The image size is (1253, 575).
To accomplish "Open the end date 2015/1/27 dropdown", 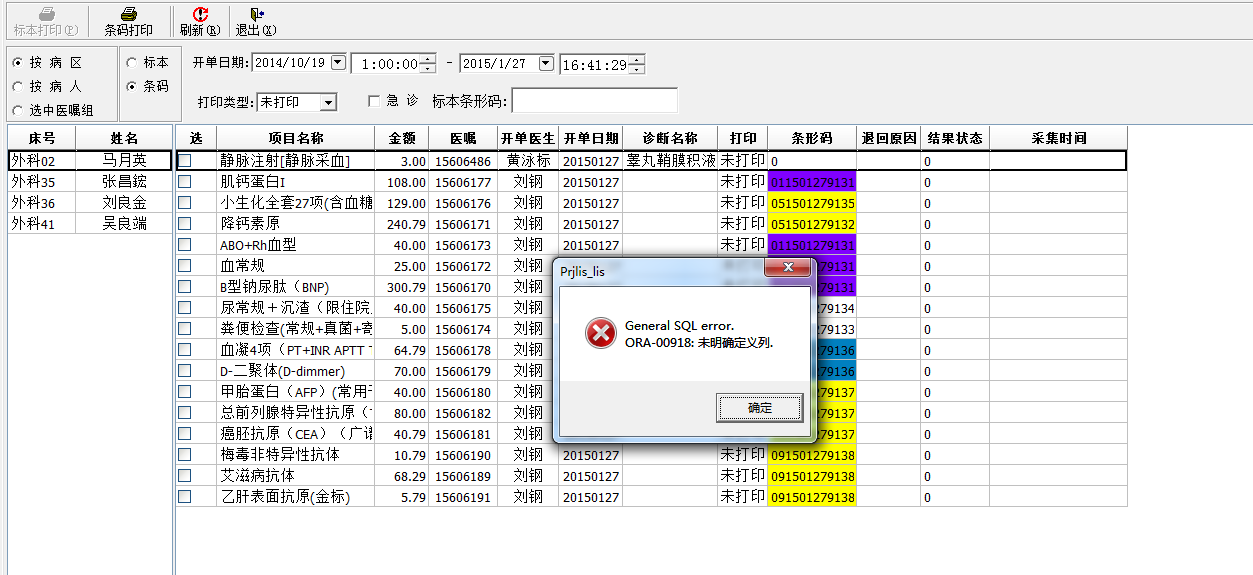I will (545, 62).
